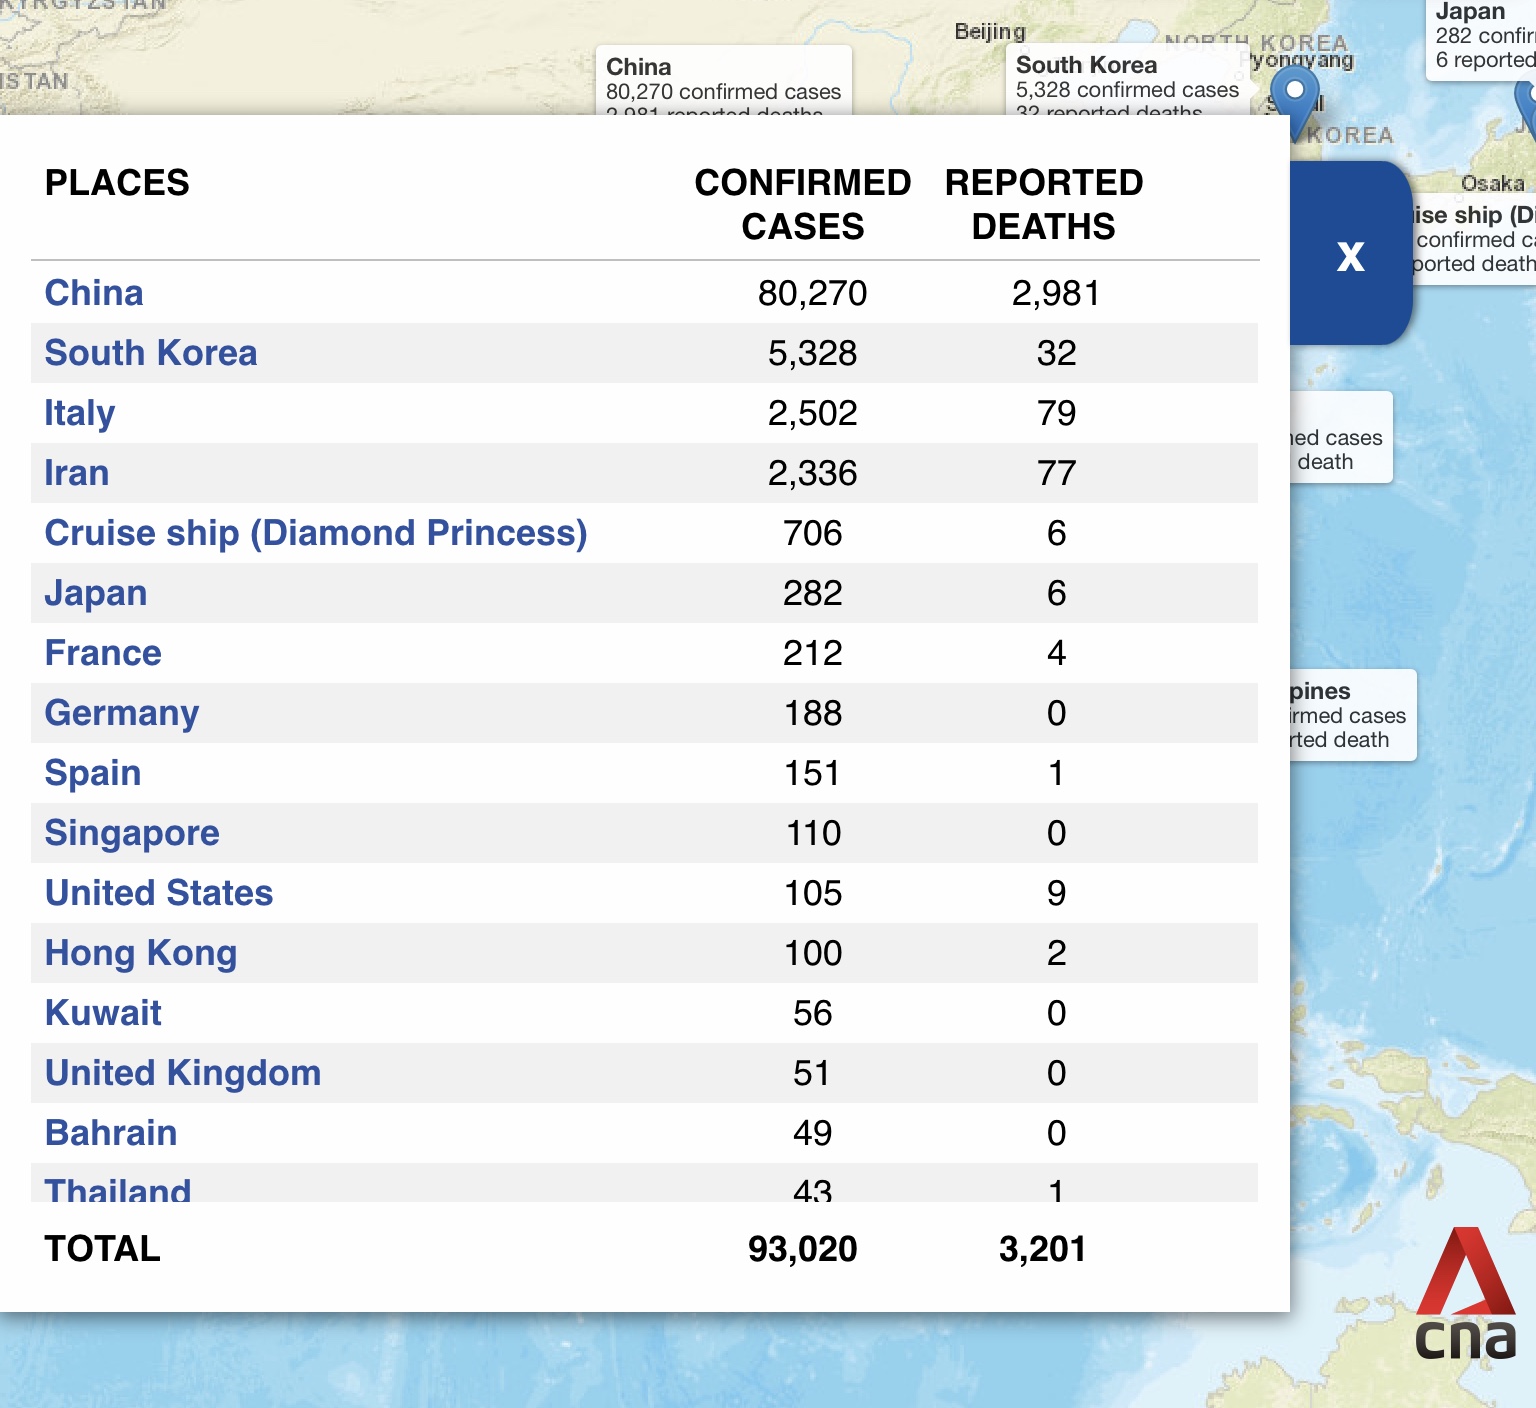The height and width of the screenshot is (1408, 1536).
Task: Click the China map info popup
Action: (x=723, y=82)
